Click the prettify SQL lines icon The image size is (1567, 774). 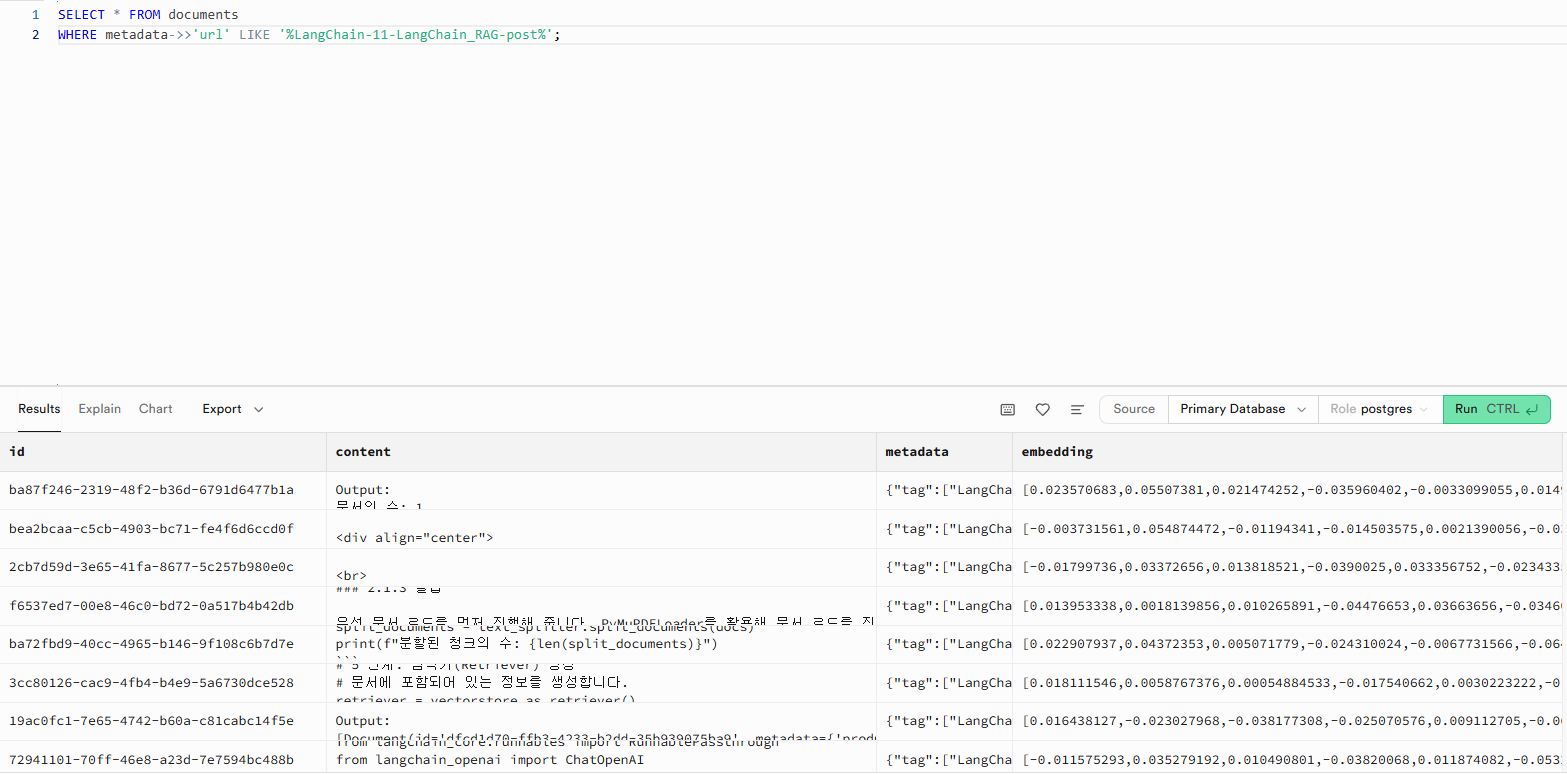point(1077,409)
